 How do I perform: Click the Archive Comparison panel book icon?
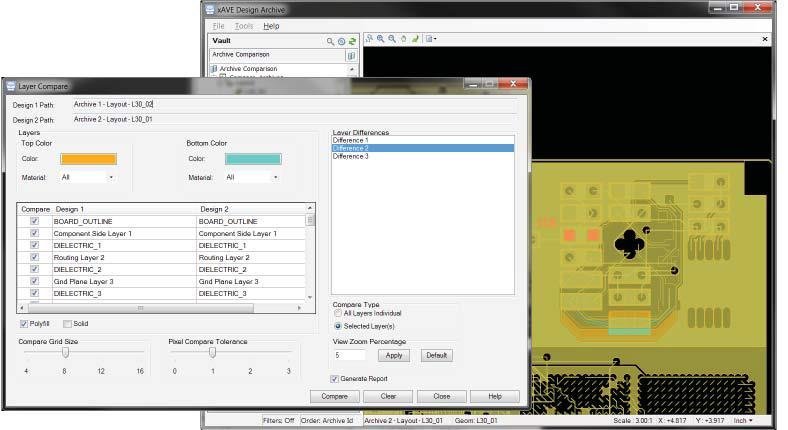(351, 55)
